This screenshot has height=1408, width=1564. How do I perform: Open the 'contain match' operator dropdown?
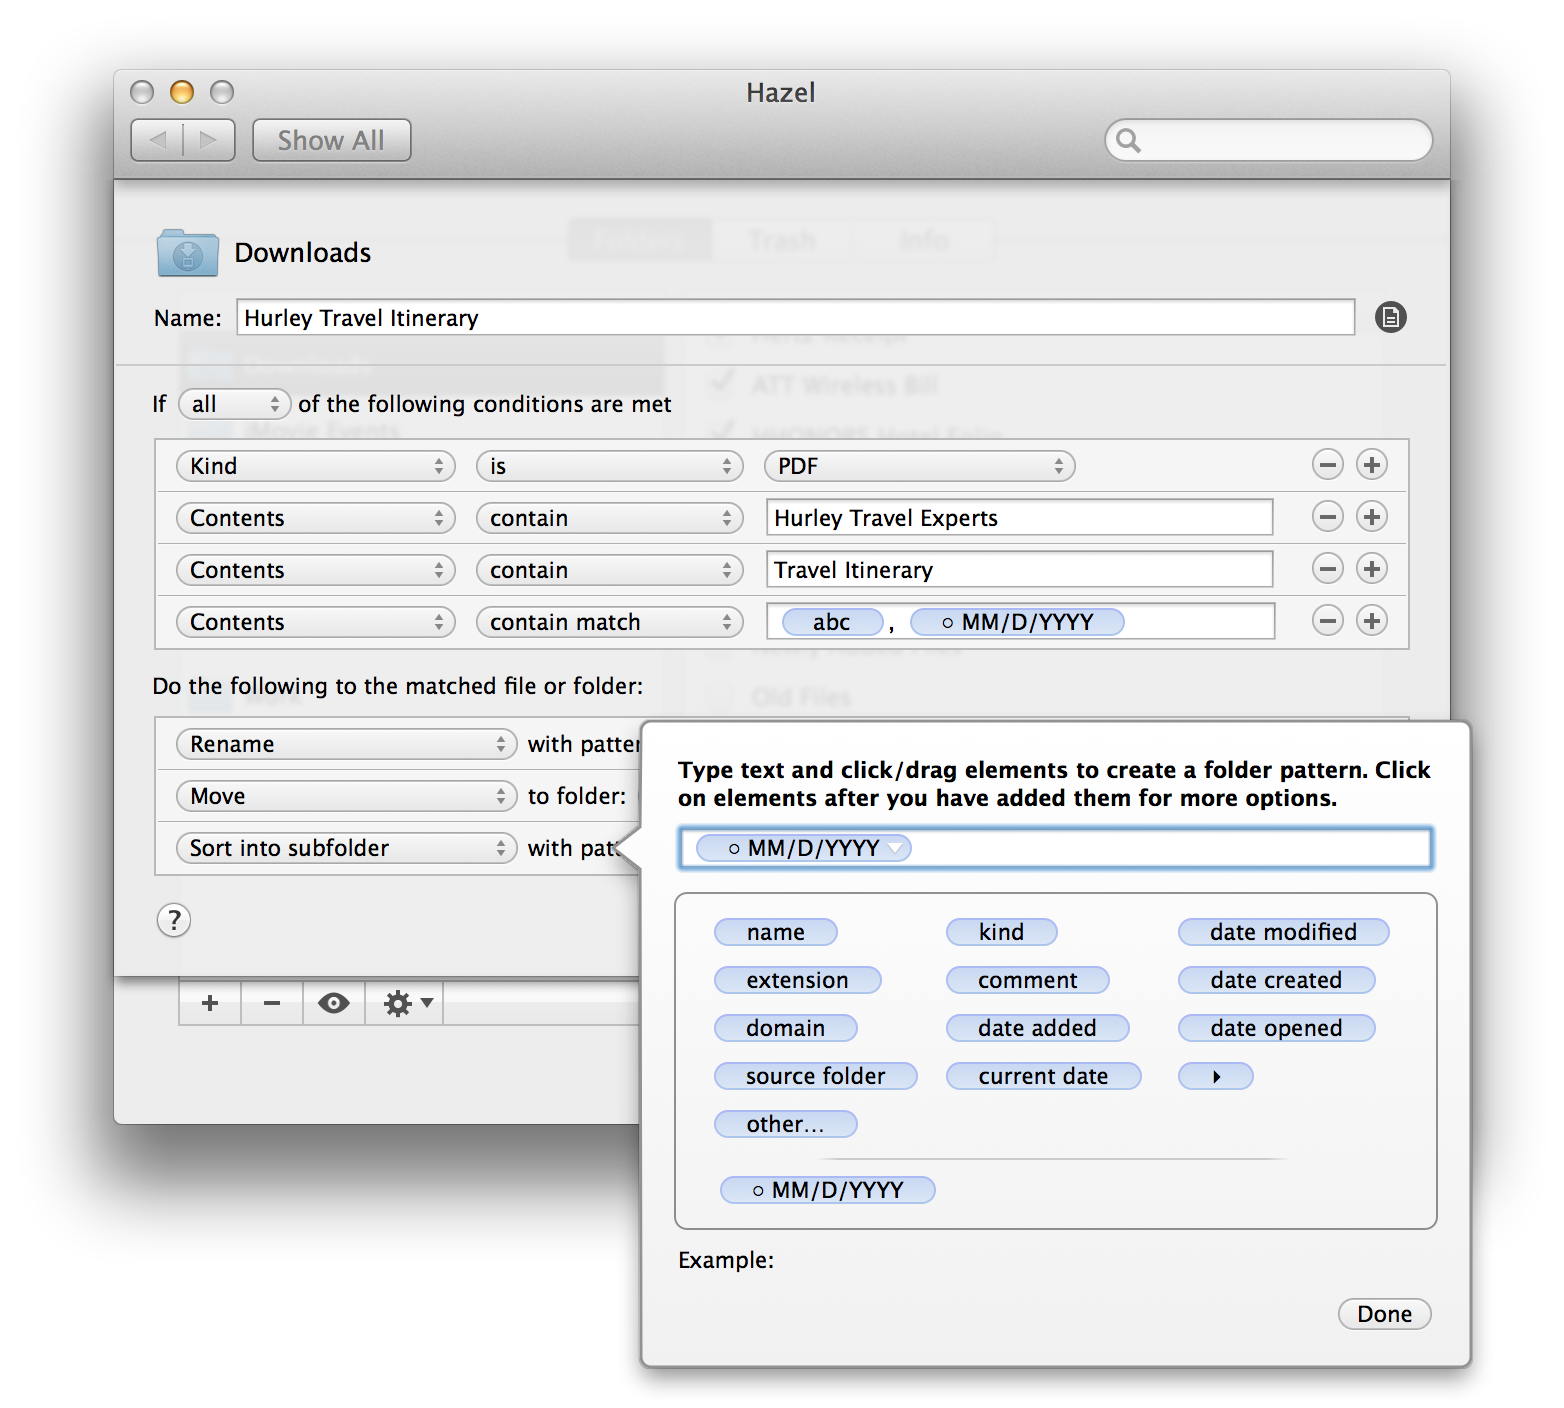click(x=609, y=622)
